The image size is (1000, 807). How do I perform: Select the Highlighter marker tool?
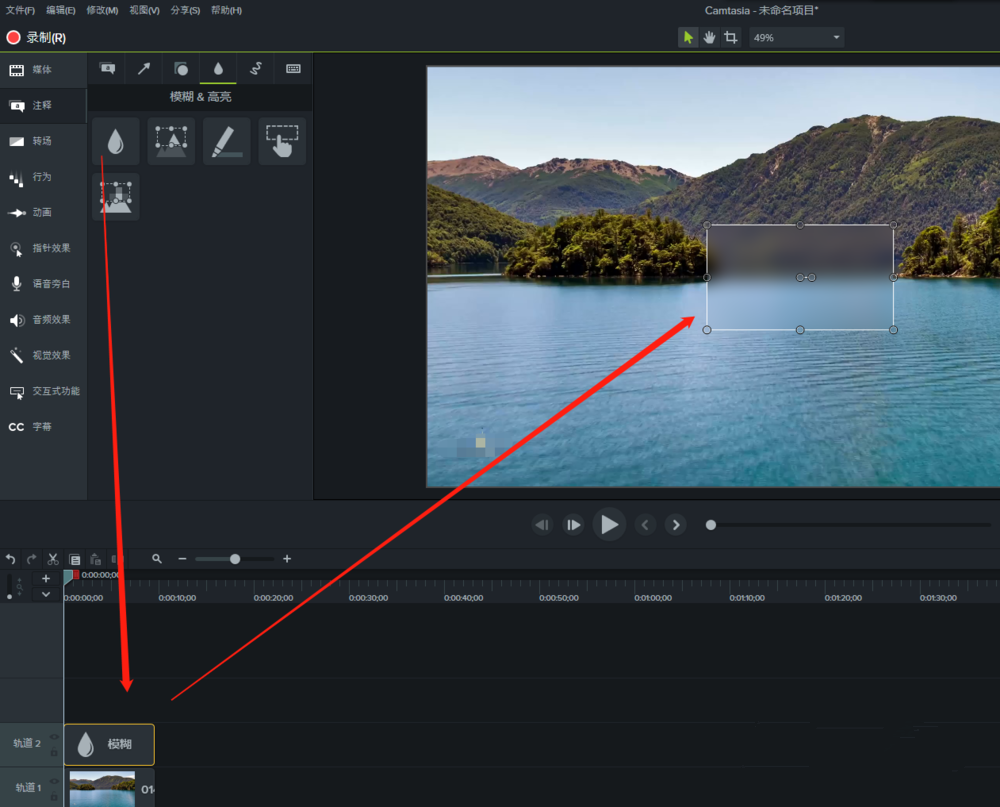click(226, 141)
